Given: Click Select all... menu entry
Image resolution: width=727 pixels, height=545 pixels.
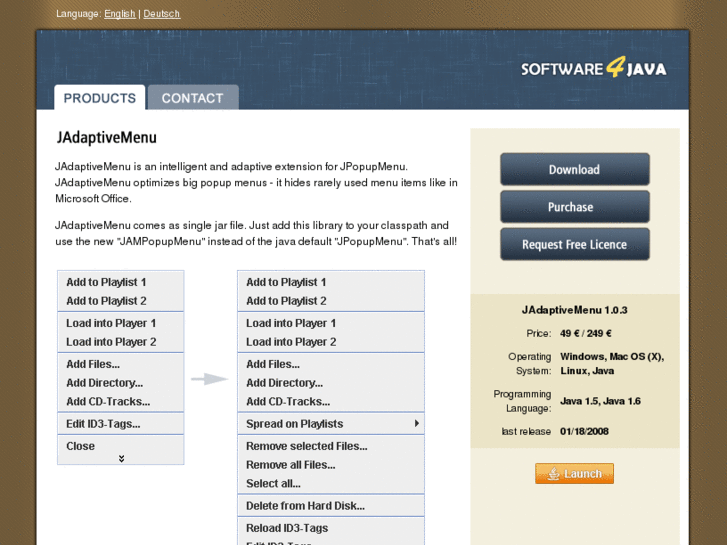Looking at the screenshot, I should point(331,483).
